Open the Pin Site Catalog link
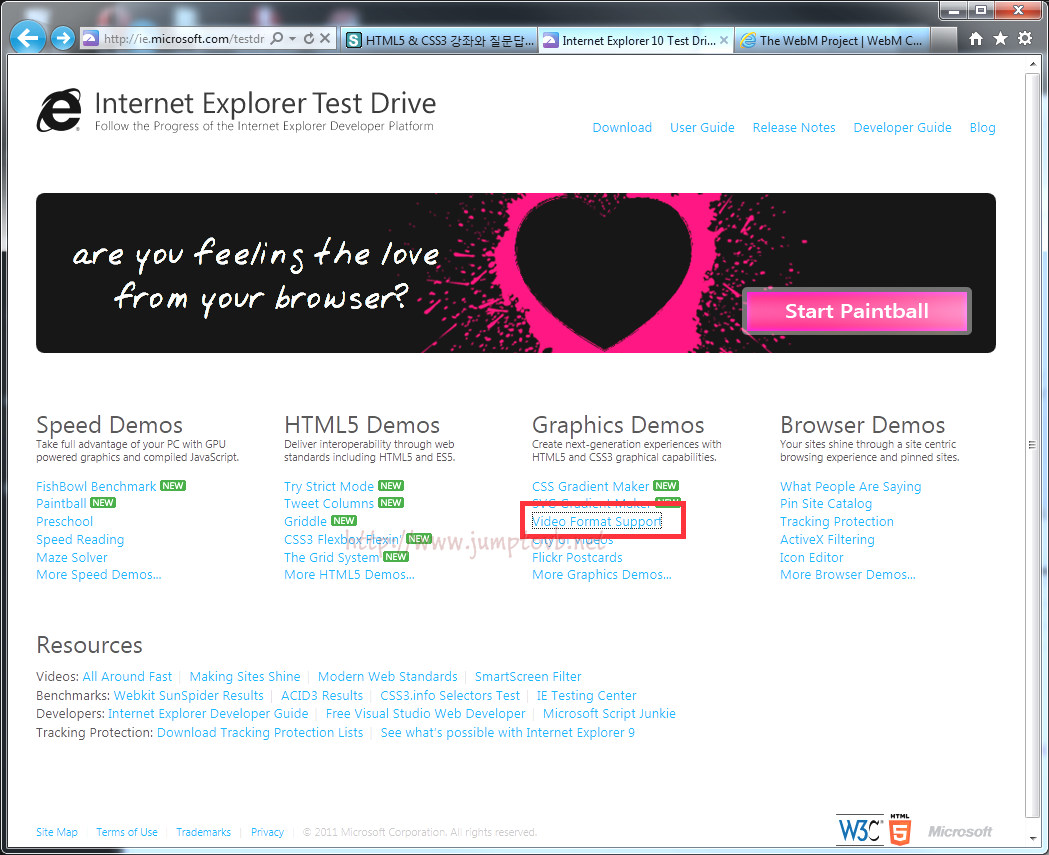The width and height of the screenshot is (1049, 855). click(826, 503)
